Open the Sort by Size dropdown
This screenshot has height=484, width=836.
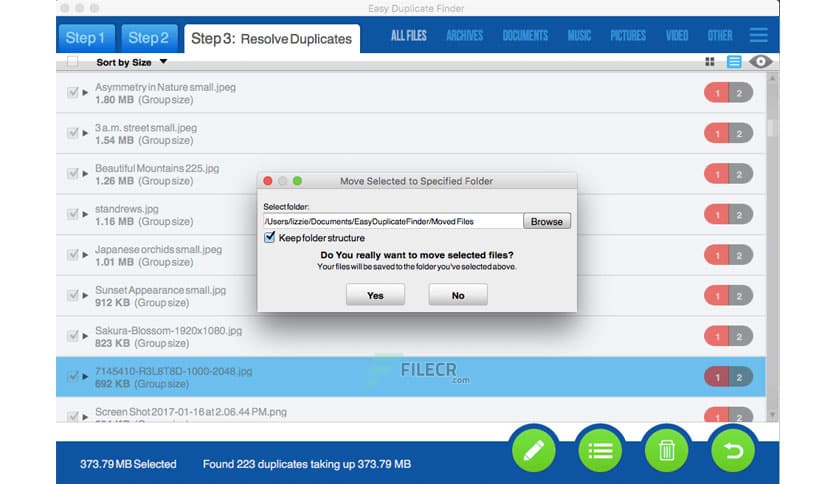[132, 62]
